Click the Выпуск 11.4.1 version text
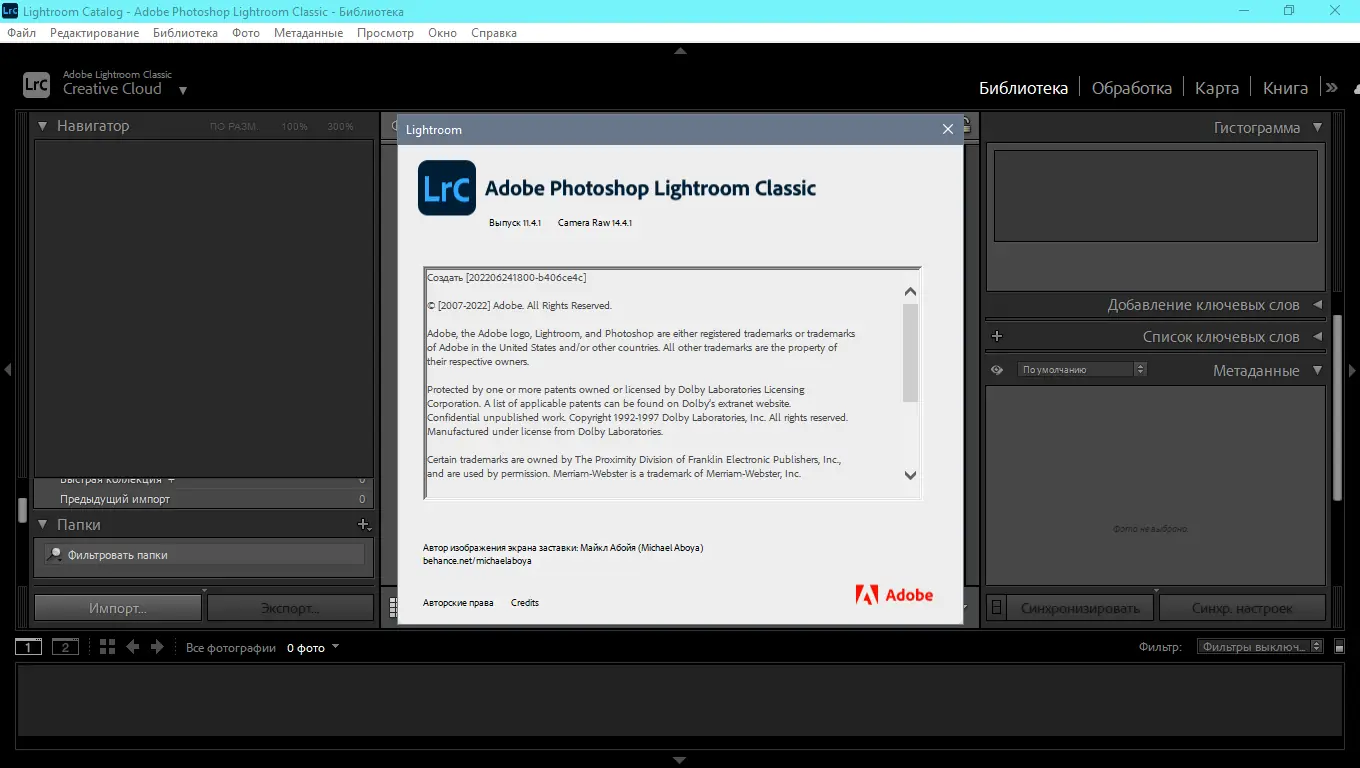The height and width of the screenshot is (768, 1360). click(x=515, y=222)
